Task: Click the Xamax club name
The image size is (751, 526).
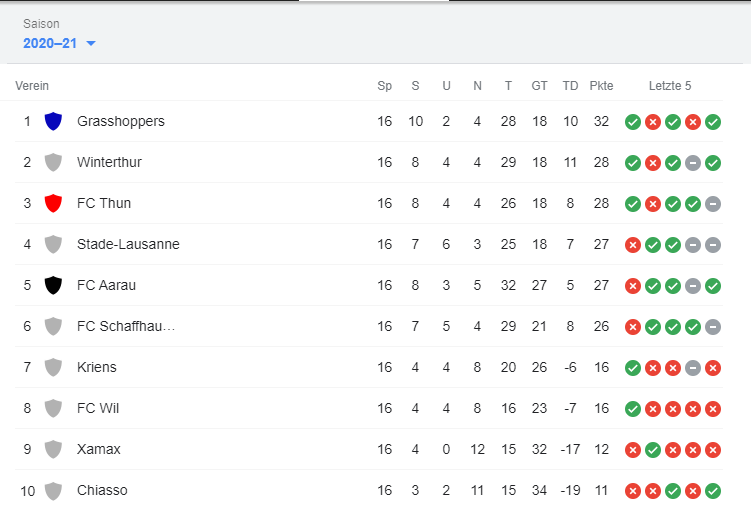Action: click(99, 449)
